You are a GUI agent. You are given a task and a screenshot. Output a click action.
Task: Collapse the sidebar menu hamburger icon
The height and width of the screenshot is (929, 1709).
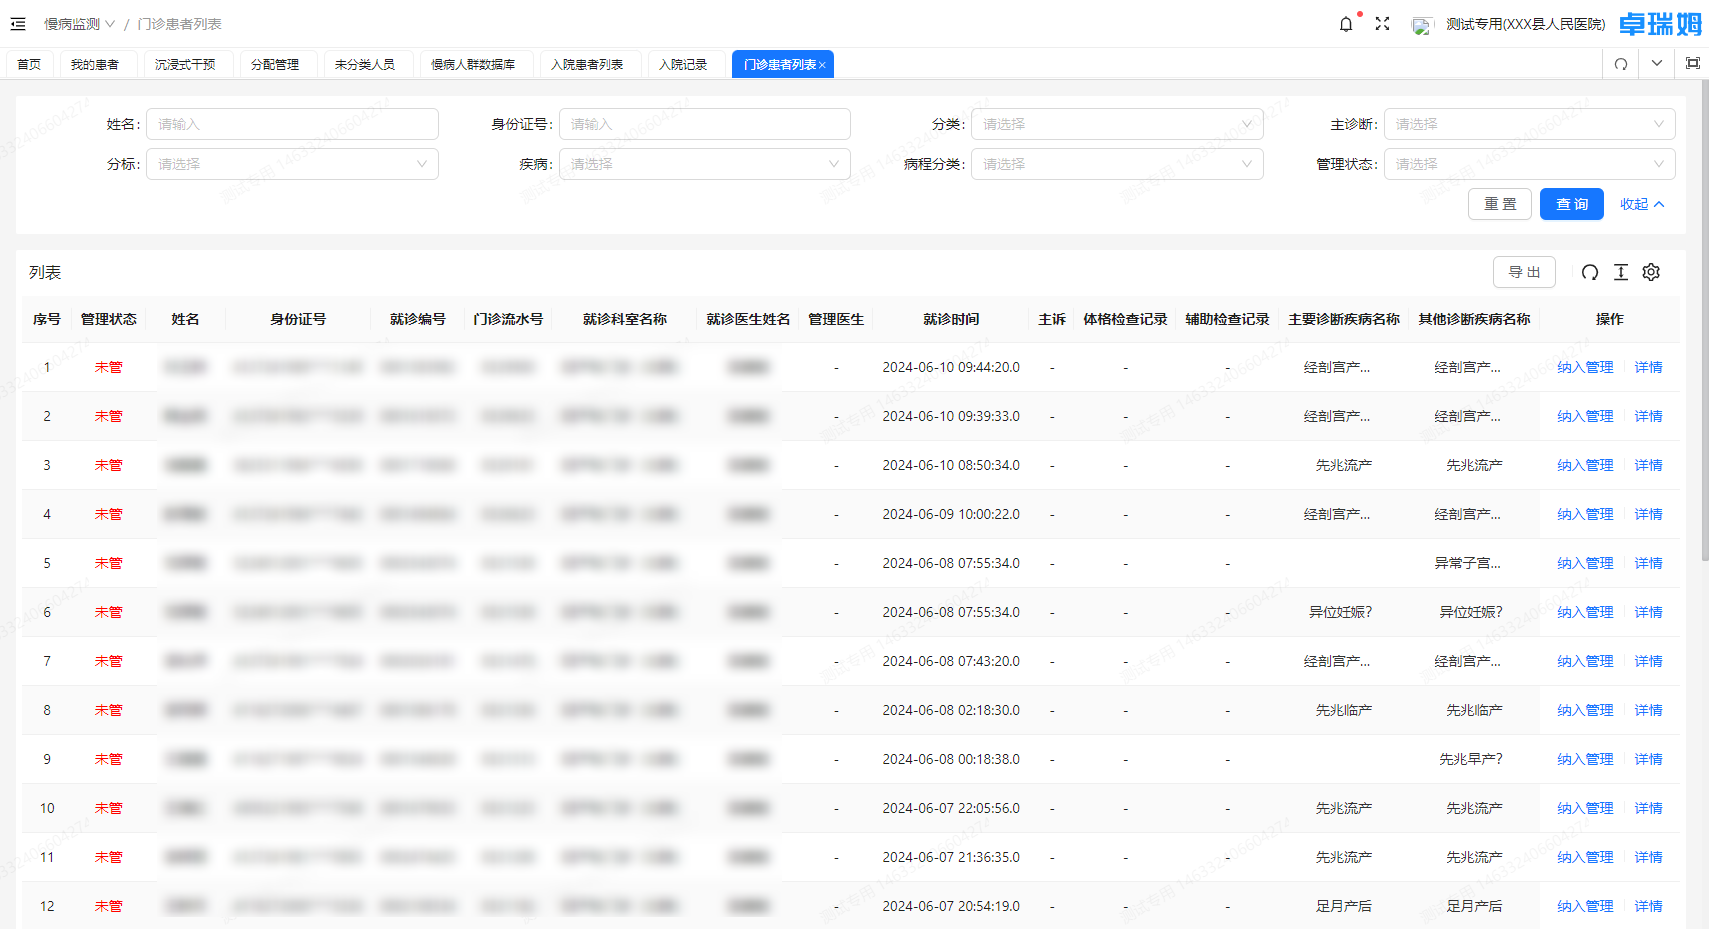(x=18, y=24)
